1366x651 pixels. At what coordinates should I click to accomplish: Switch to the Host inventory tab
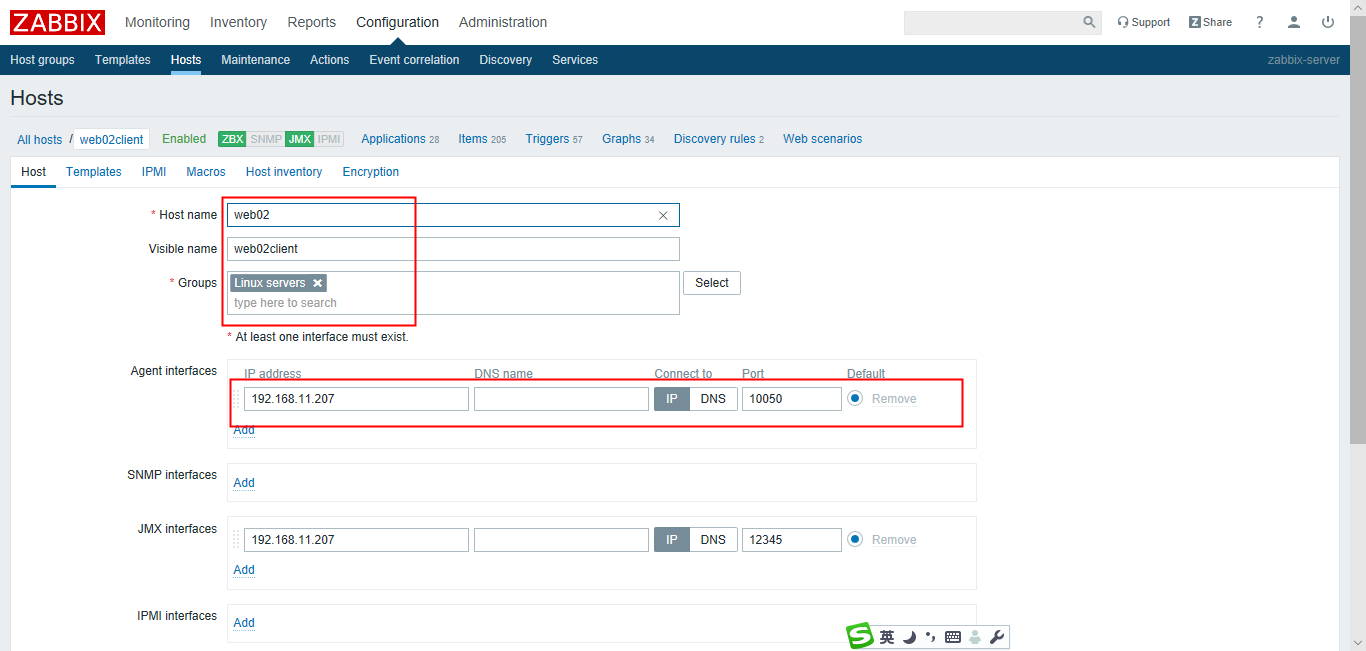point(284,172)
